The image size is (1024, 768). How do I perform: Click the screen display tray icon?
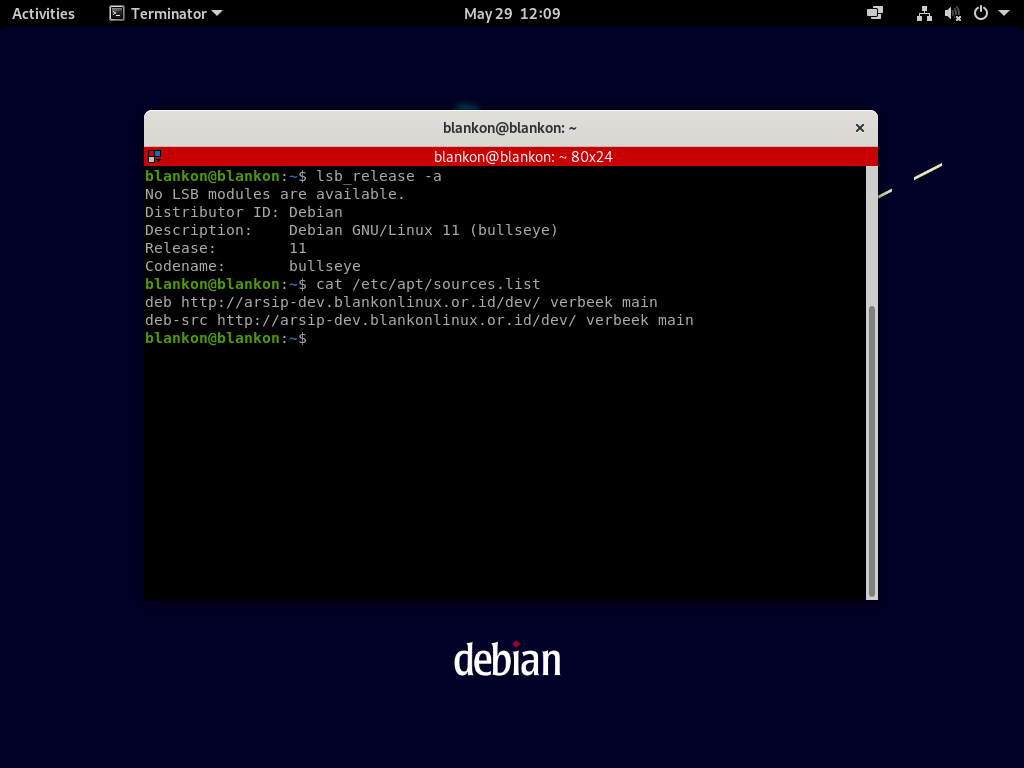pyautogui.click(x=874, y=13)
